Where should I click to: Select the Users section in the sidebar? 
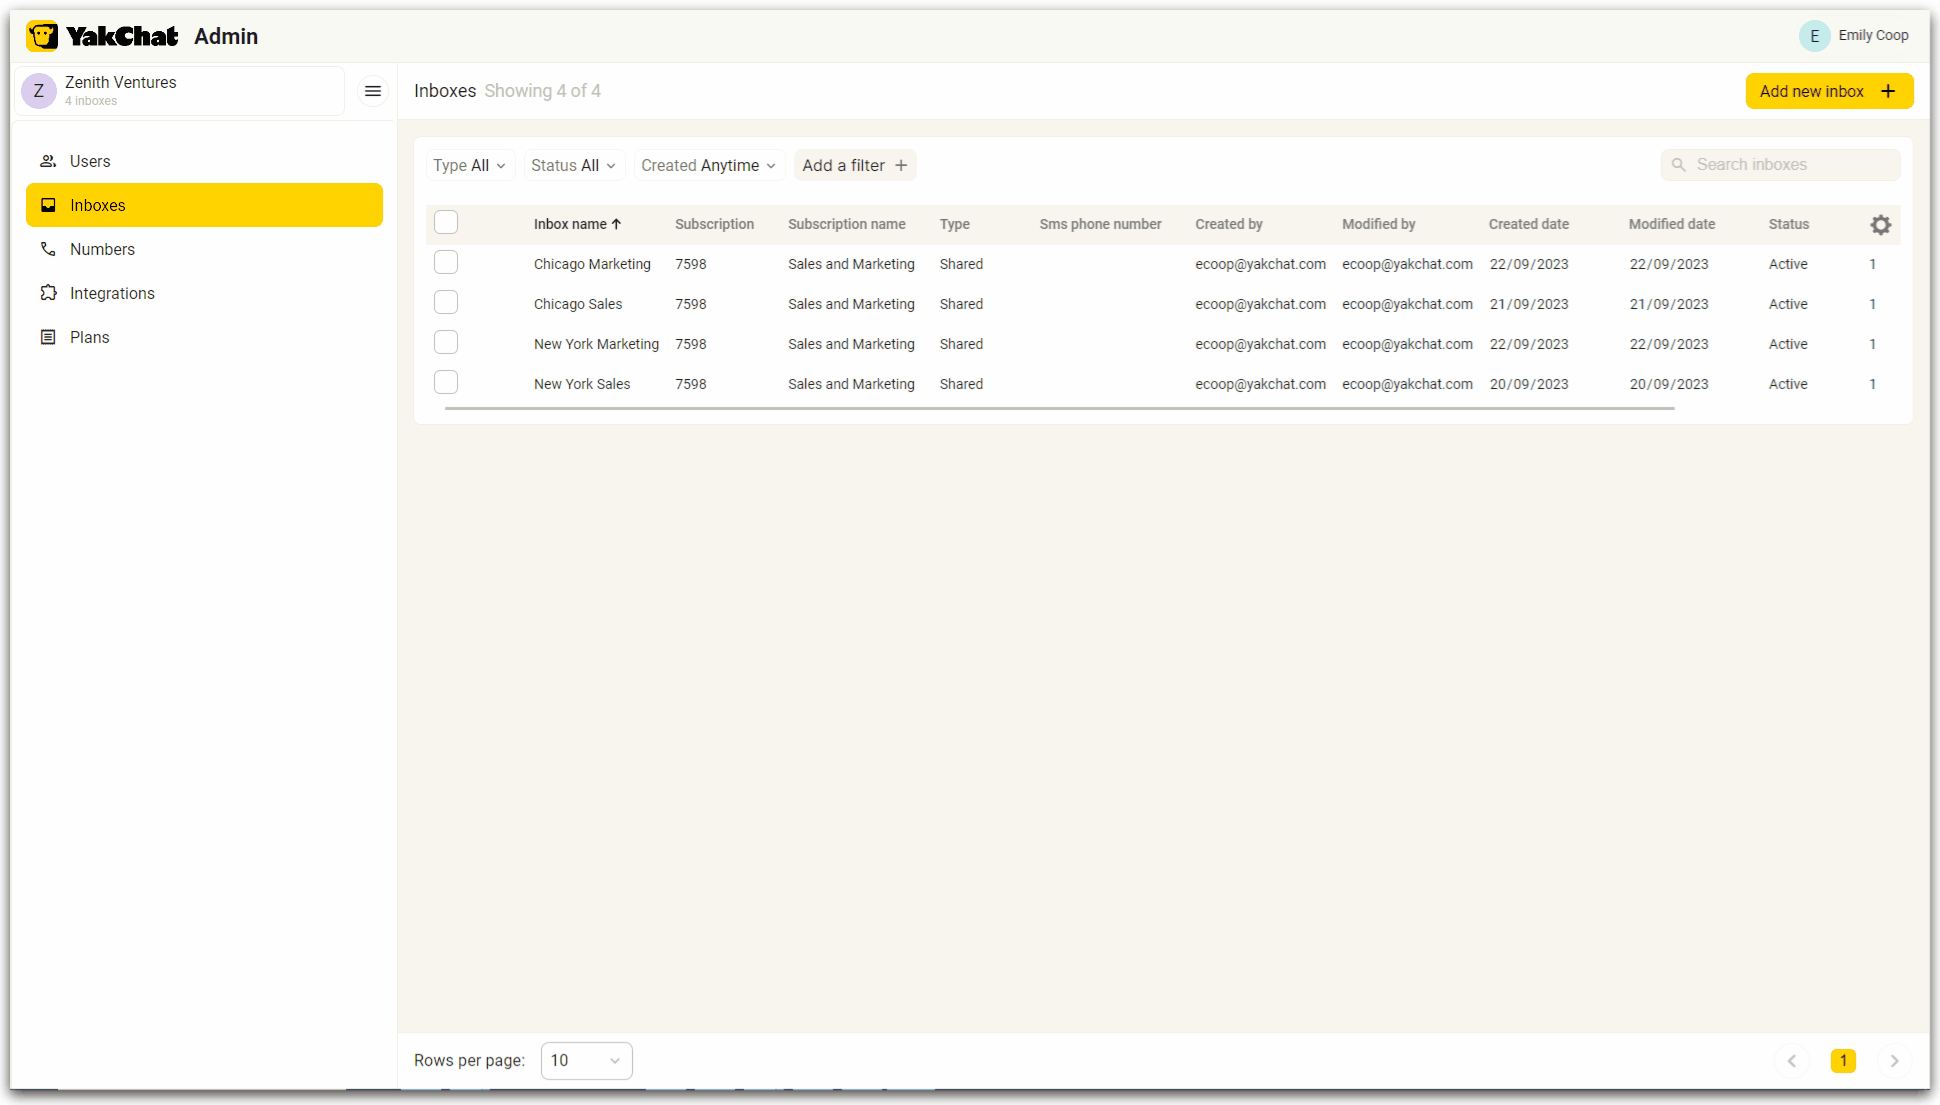[x=90, y=161]
